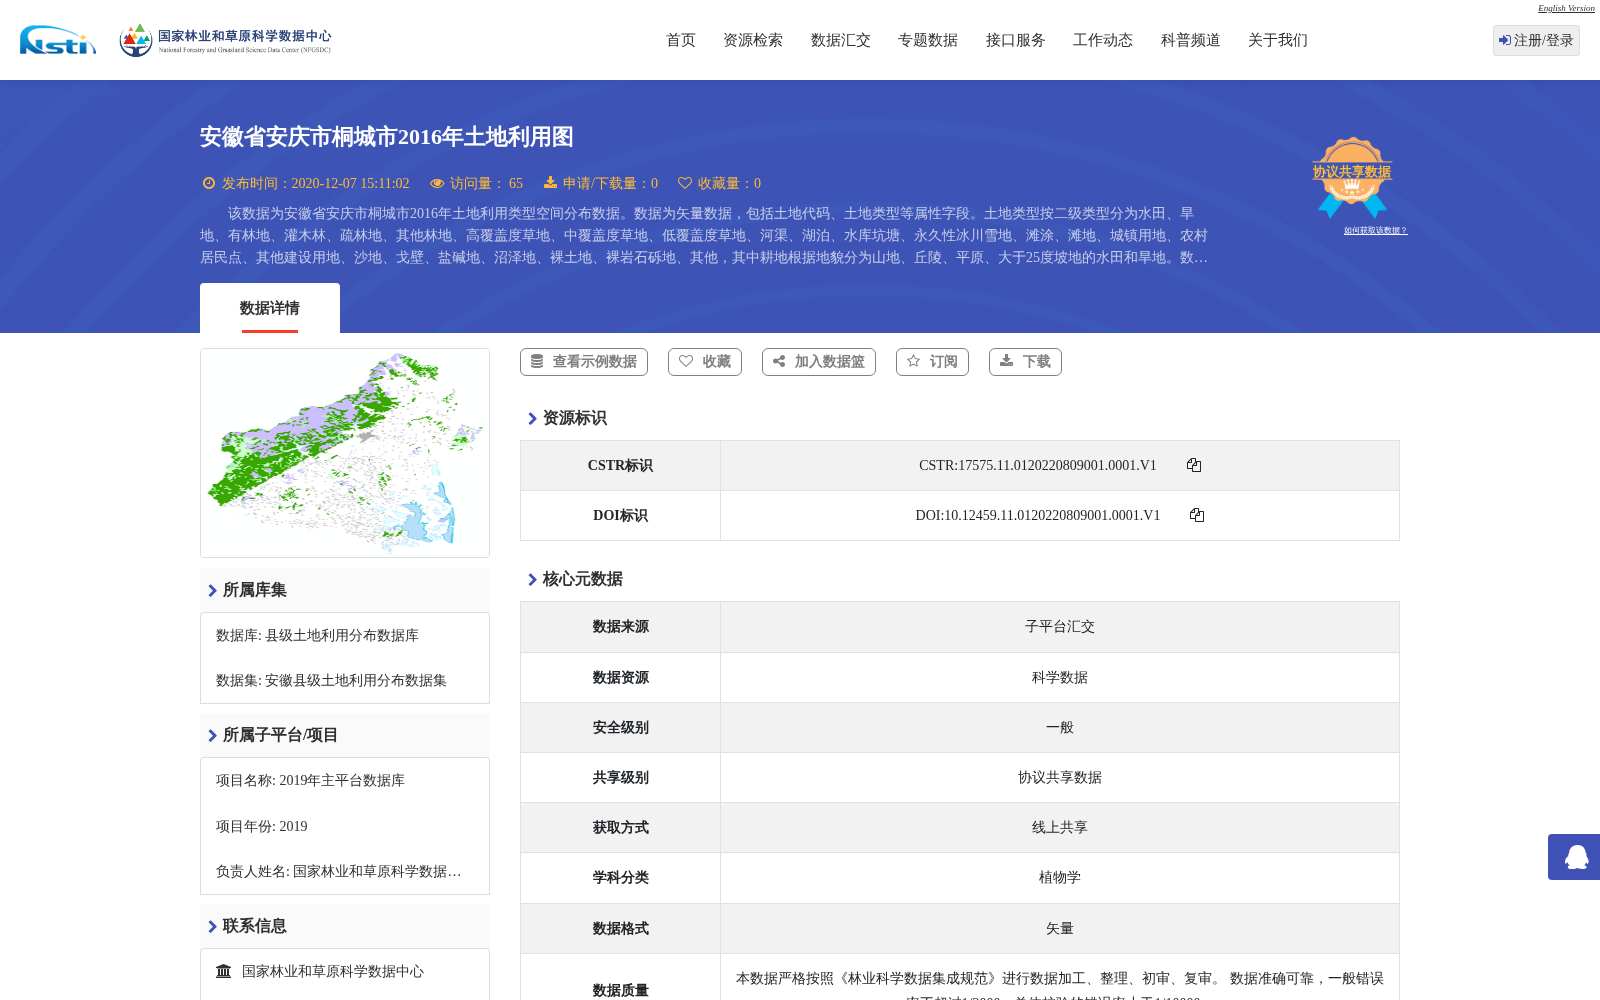Copy the DOI identifier

1197,515
